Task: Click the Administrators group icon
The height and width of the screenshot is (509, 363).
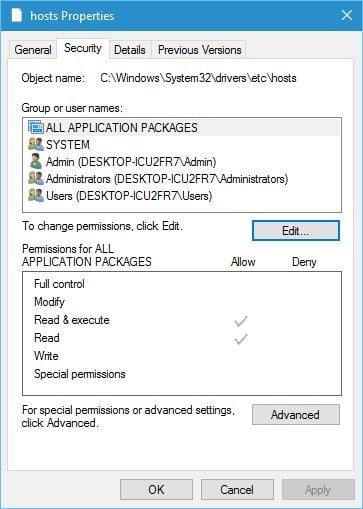Action: [x=36, y=179]
